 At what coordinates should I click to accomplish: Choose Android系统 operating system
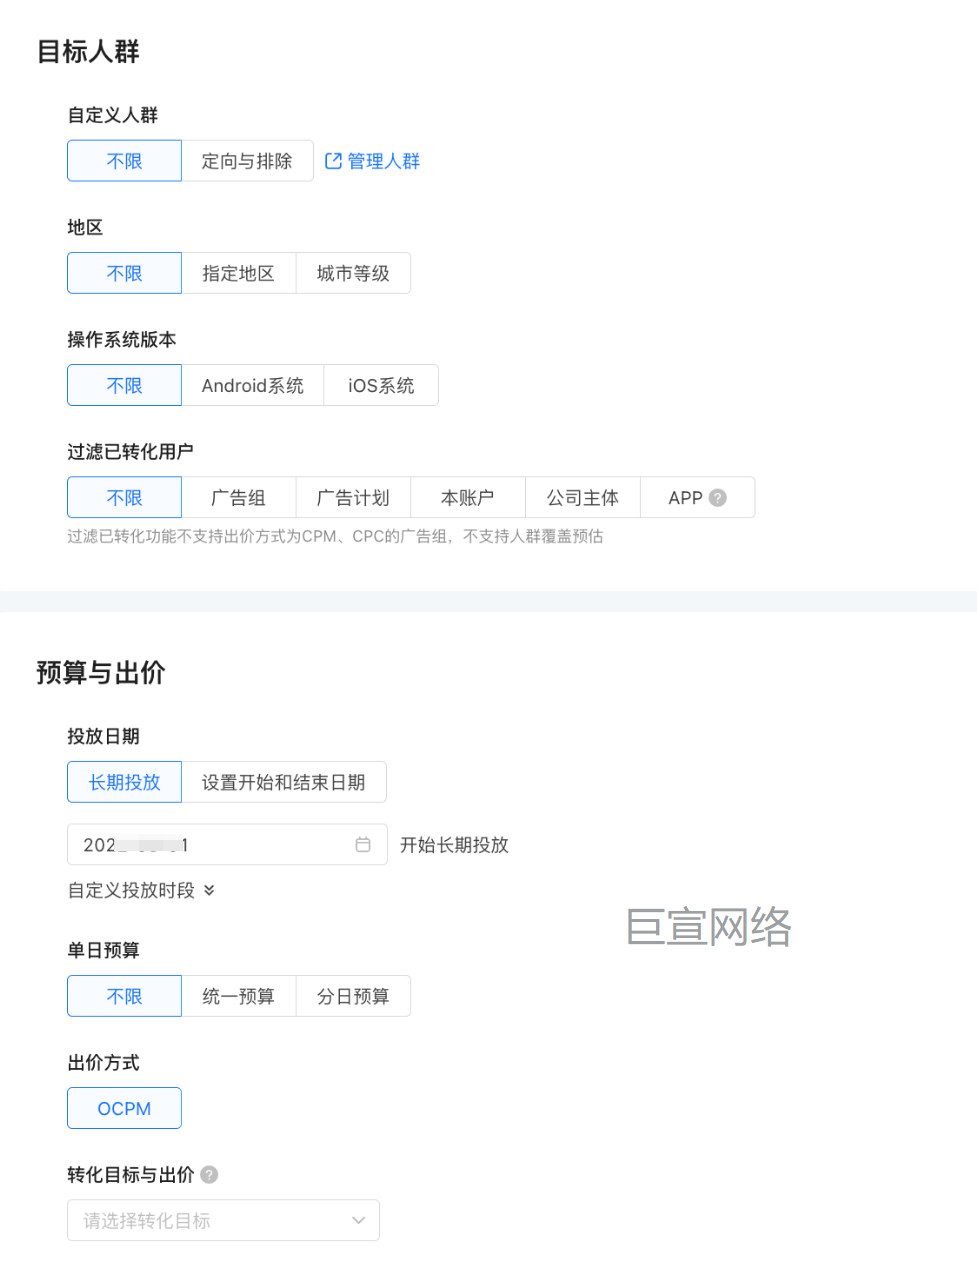253,385
